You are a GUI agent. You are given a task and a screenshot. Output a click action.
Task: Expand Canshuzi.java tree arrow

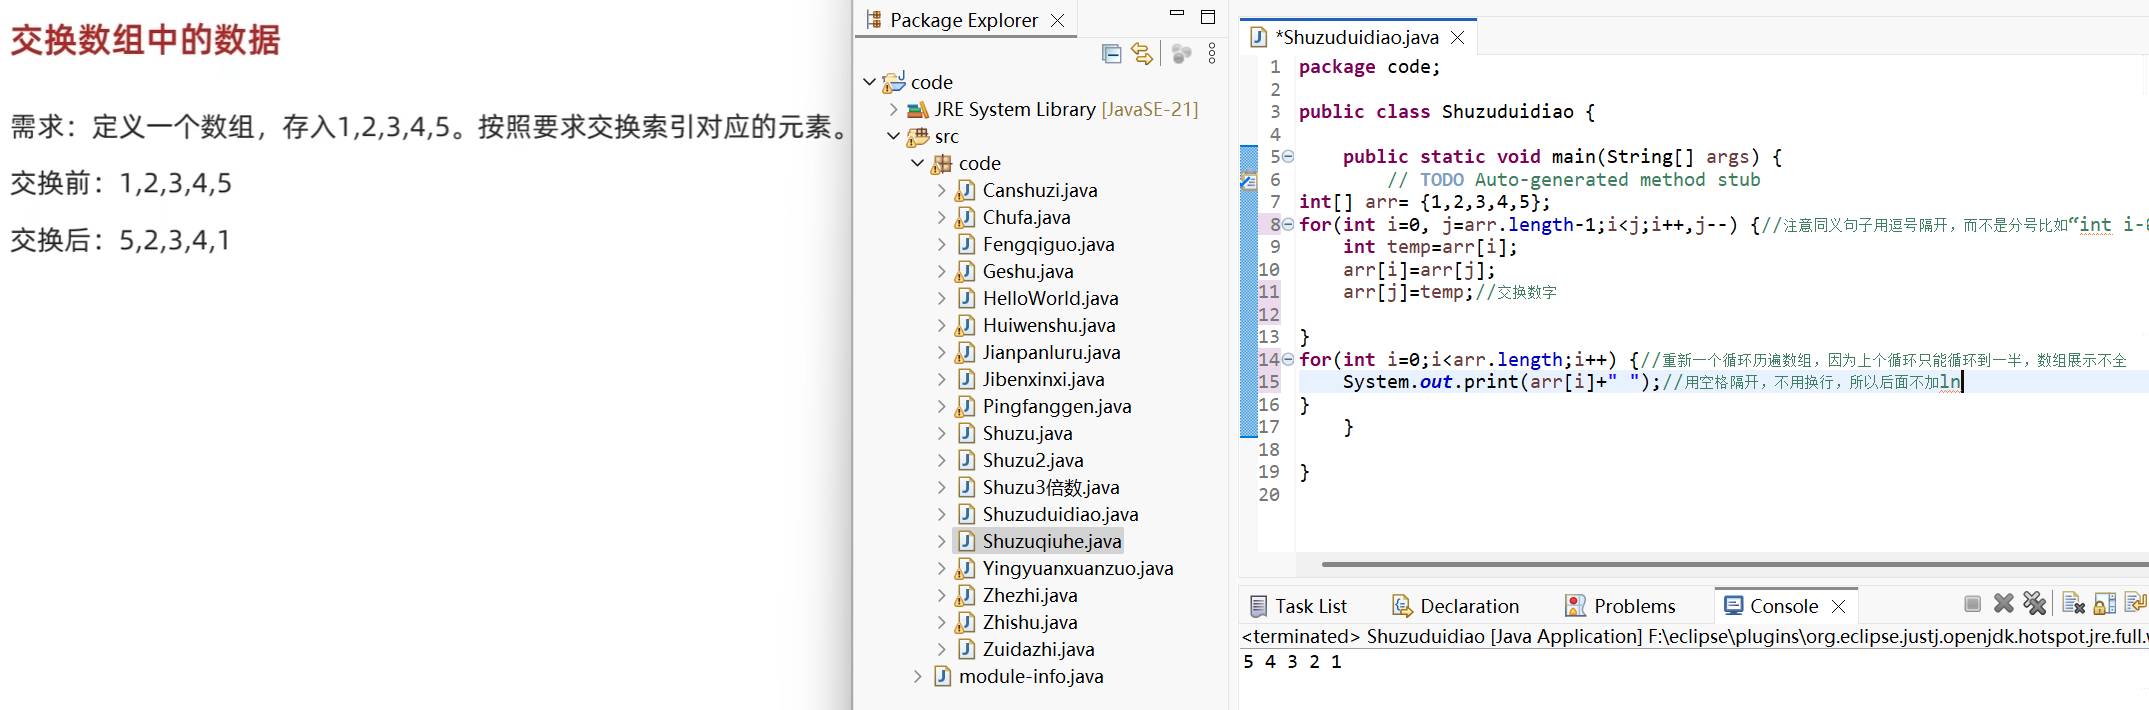(x=941, y=190)
